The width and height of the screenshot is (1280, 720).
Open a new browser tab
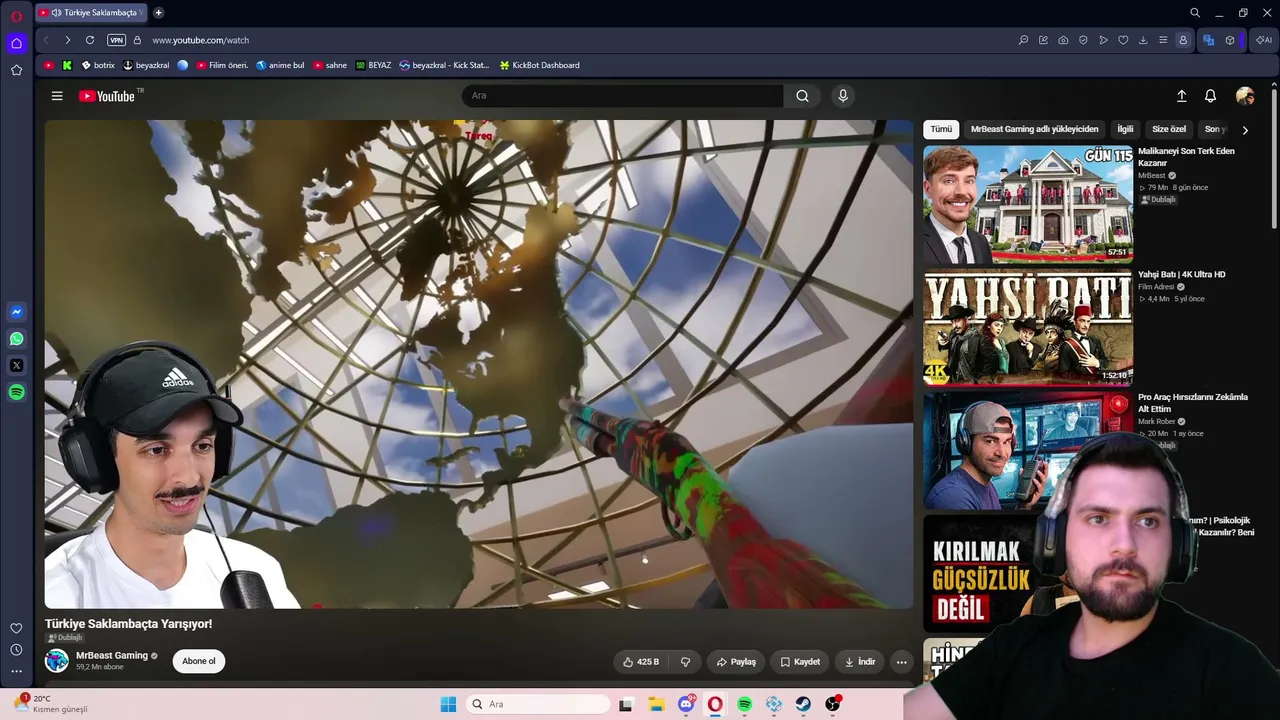point(158,13)
